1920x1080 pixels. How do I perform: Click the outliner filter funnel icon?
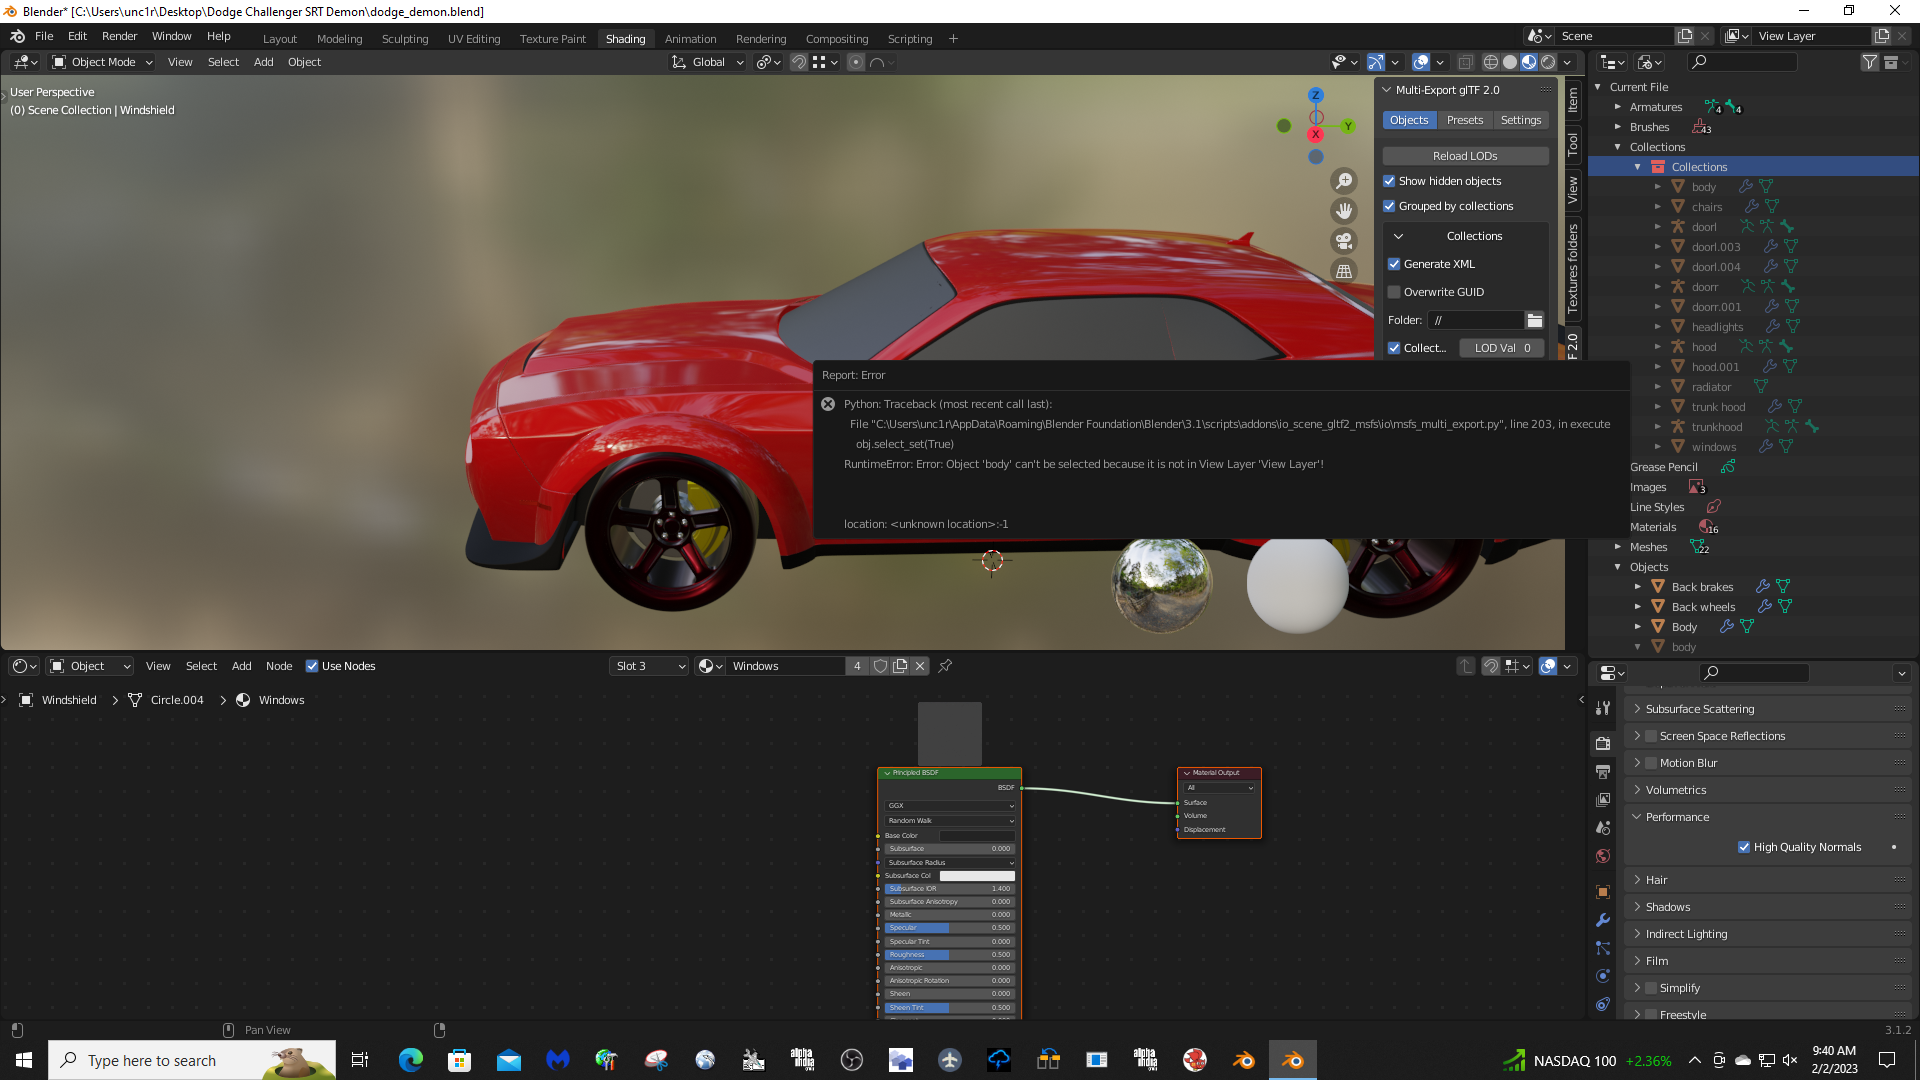(1869, 62)
